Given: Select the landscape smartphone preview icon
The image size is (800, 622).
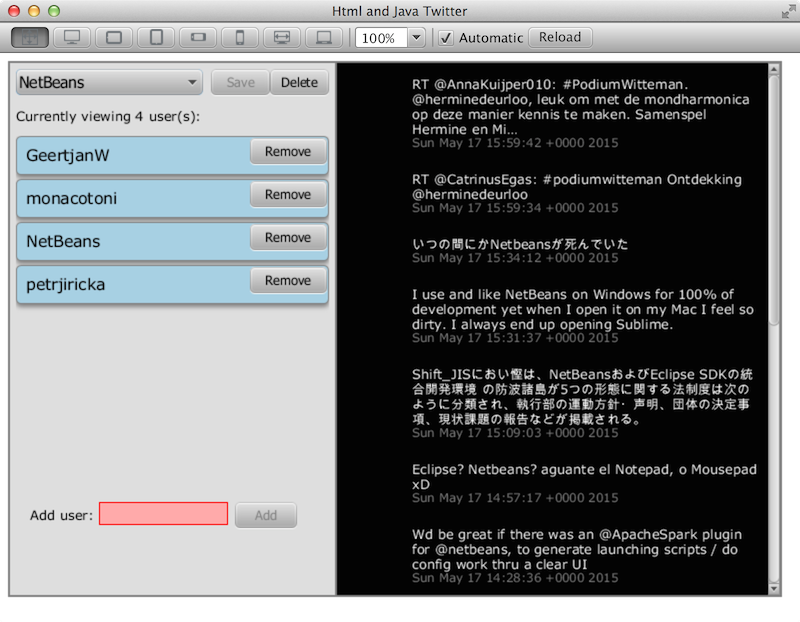Looking at the screenshot, I should click(198, 38).
